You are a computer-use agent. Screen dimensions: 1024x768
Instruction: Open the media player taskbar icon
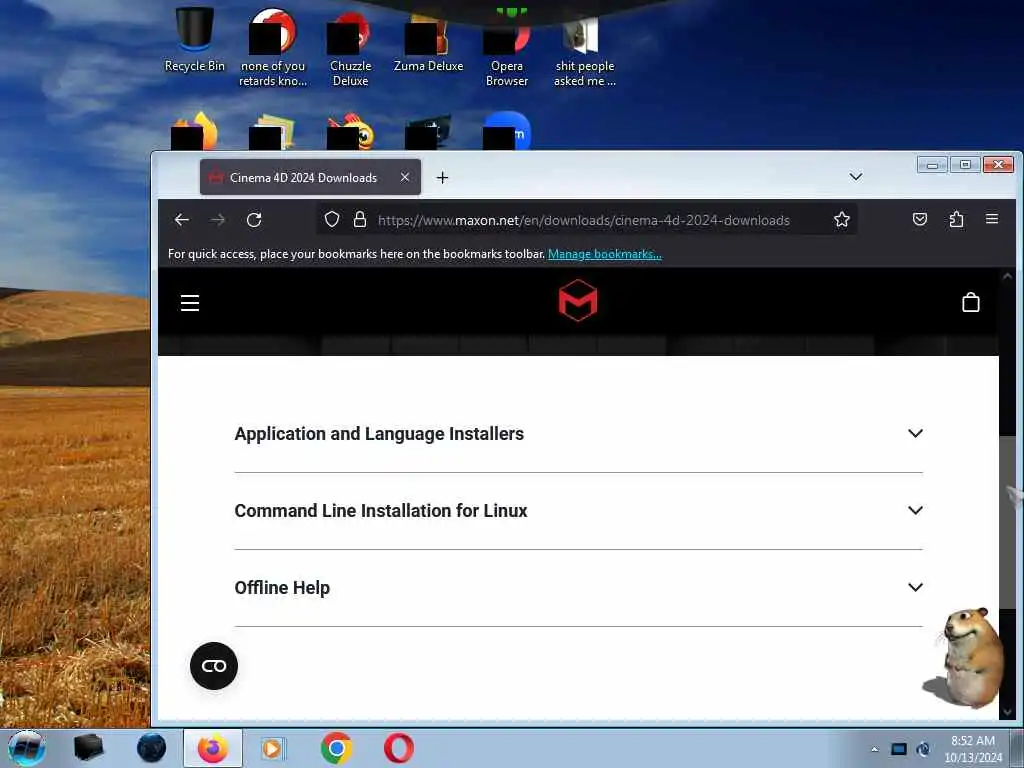[273, 748]
